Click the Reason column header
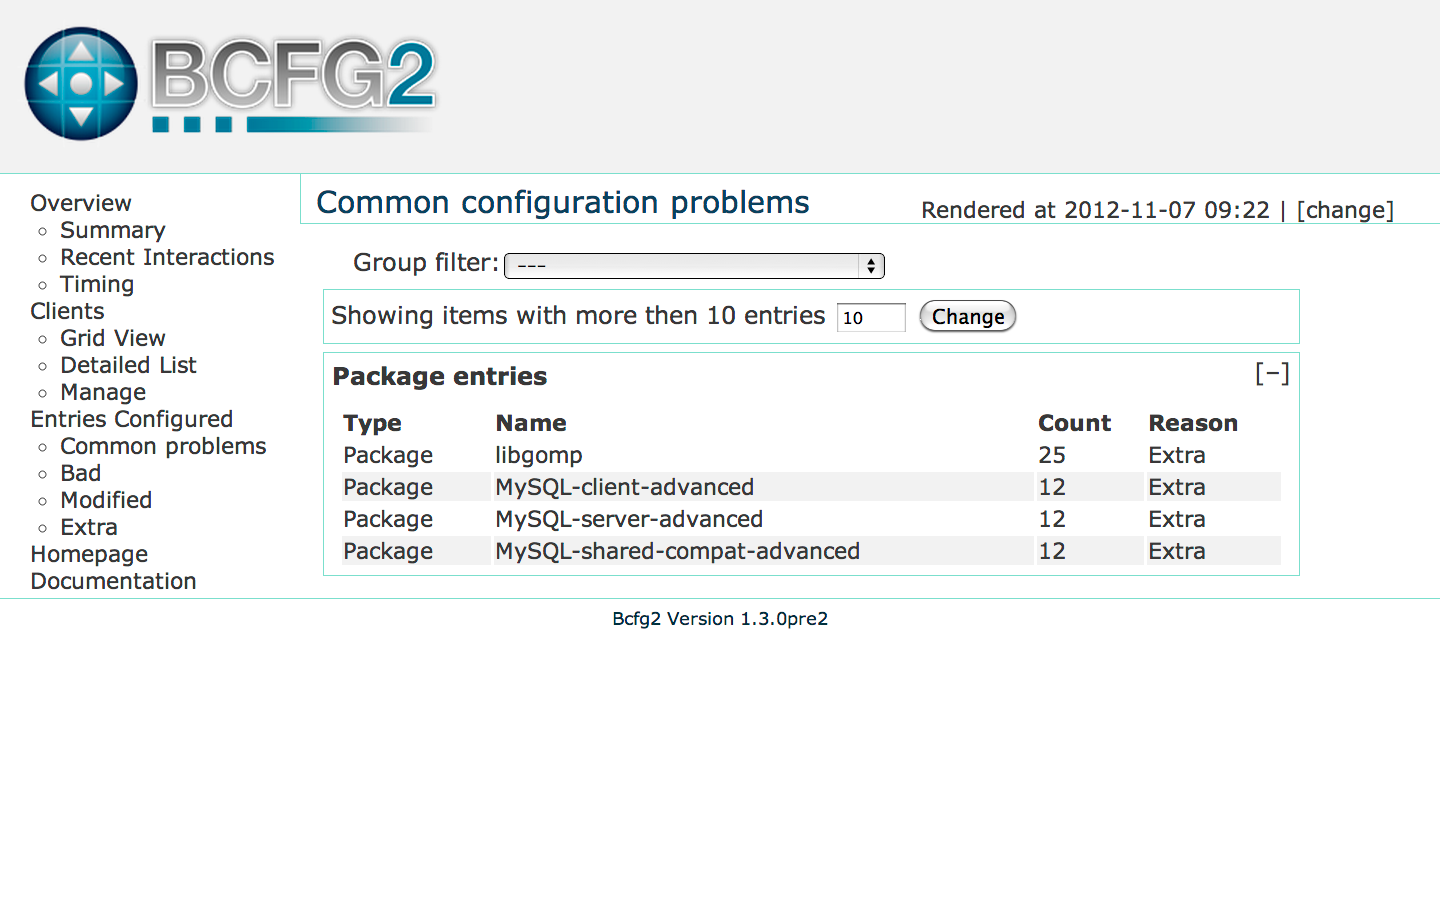Image resolution: width=1440 pixels, height=900 pixels. tap(1193, 423)
